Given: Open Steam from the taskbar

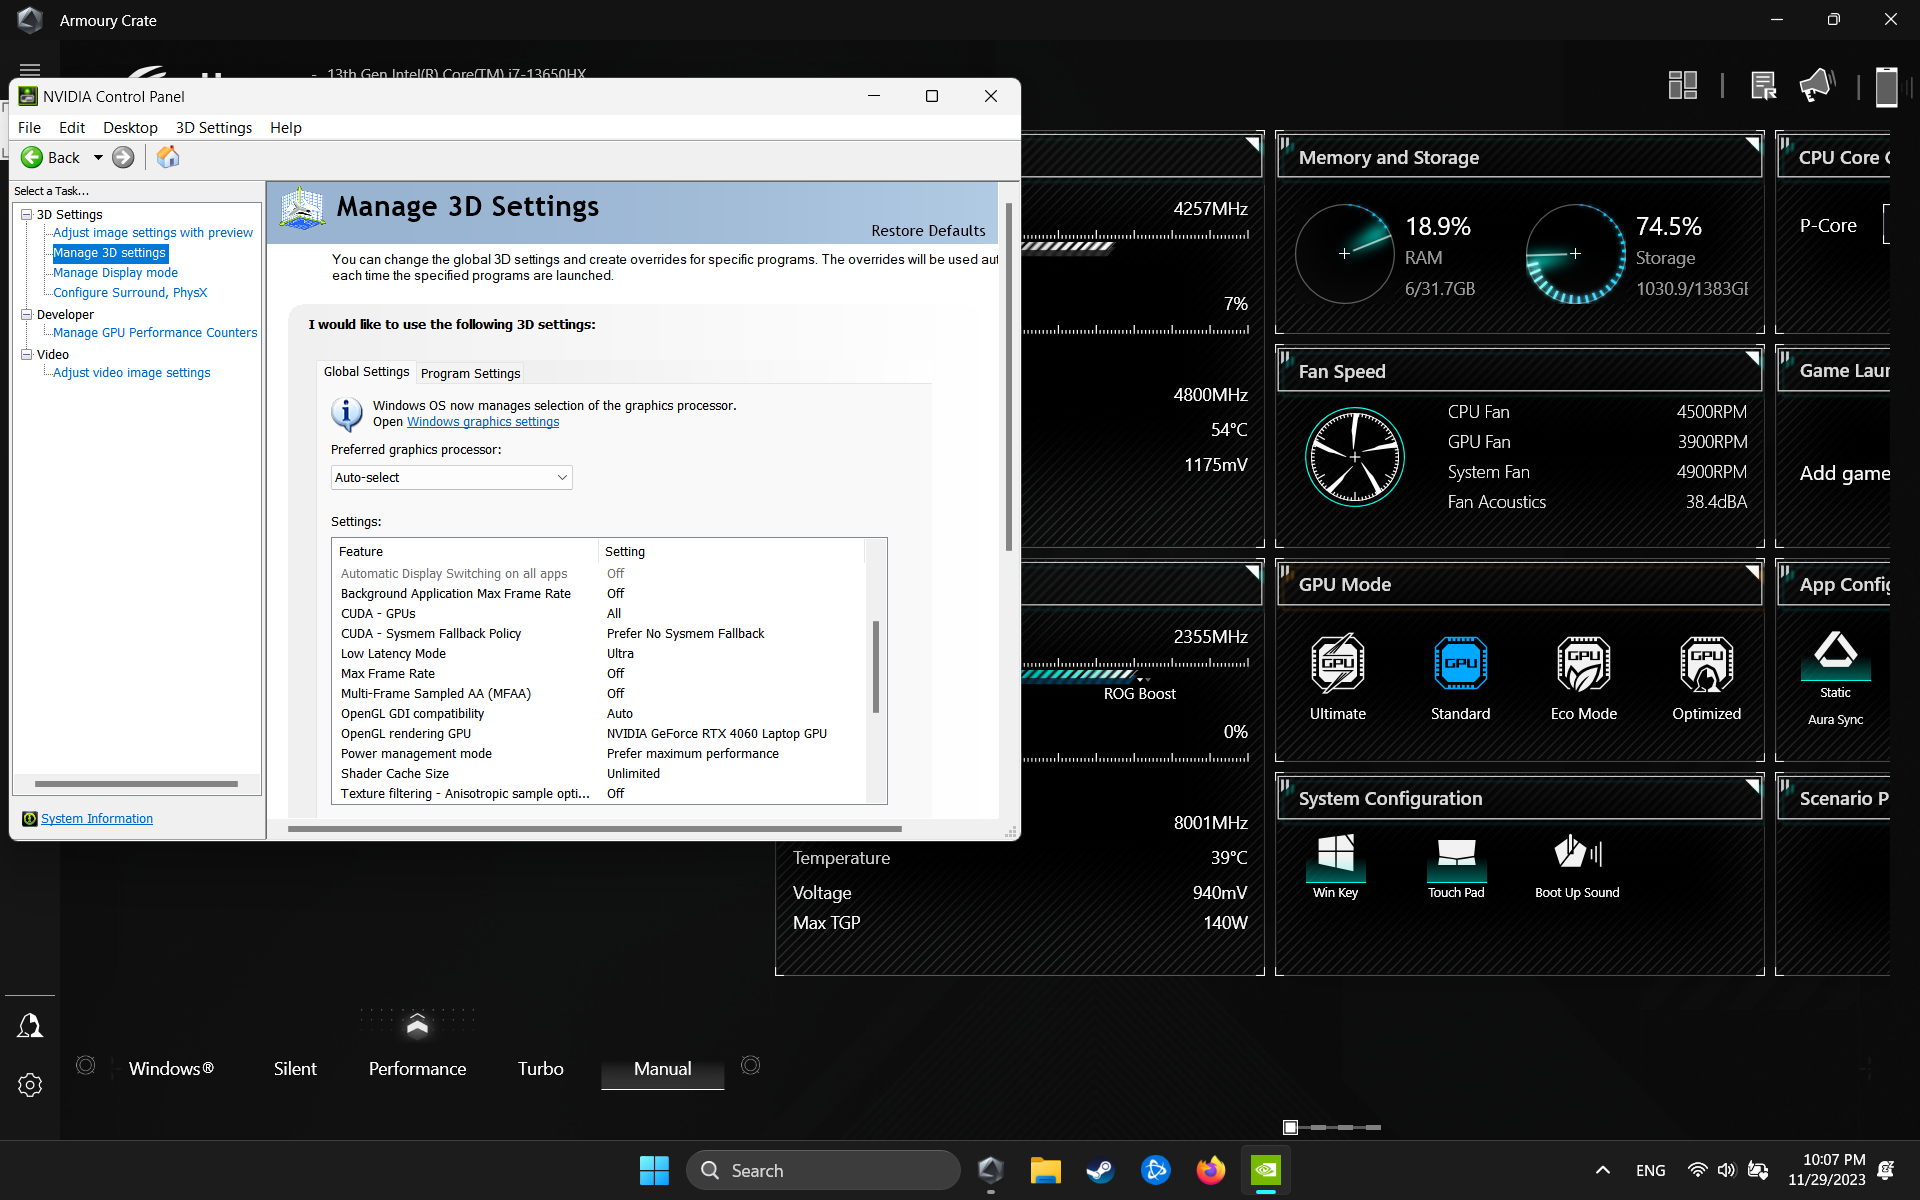Looking at the screenshot, I should pyautogui.click(x=1100, y=1170).
